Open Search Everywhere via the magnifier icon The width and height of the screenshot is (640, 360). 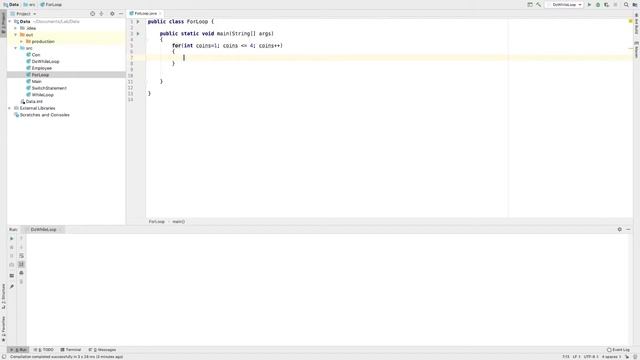(626, 5)
